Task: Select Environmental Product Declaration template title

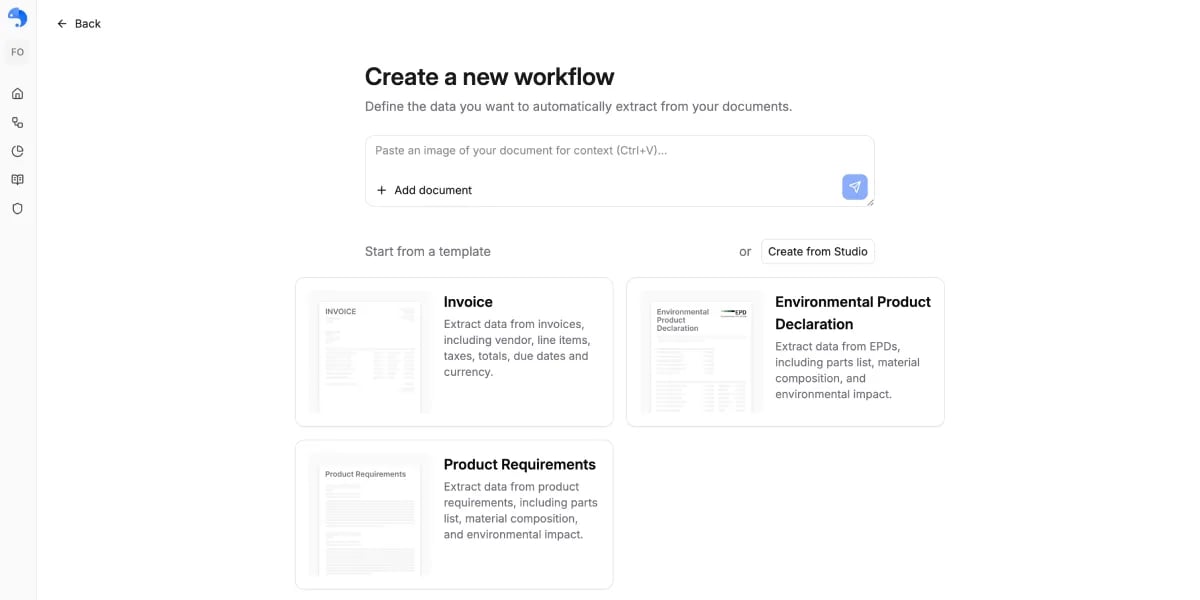Action: point(853,313)
